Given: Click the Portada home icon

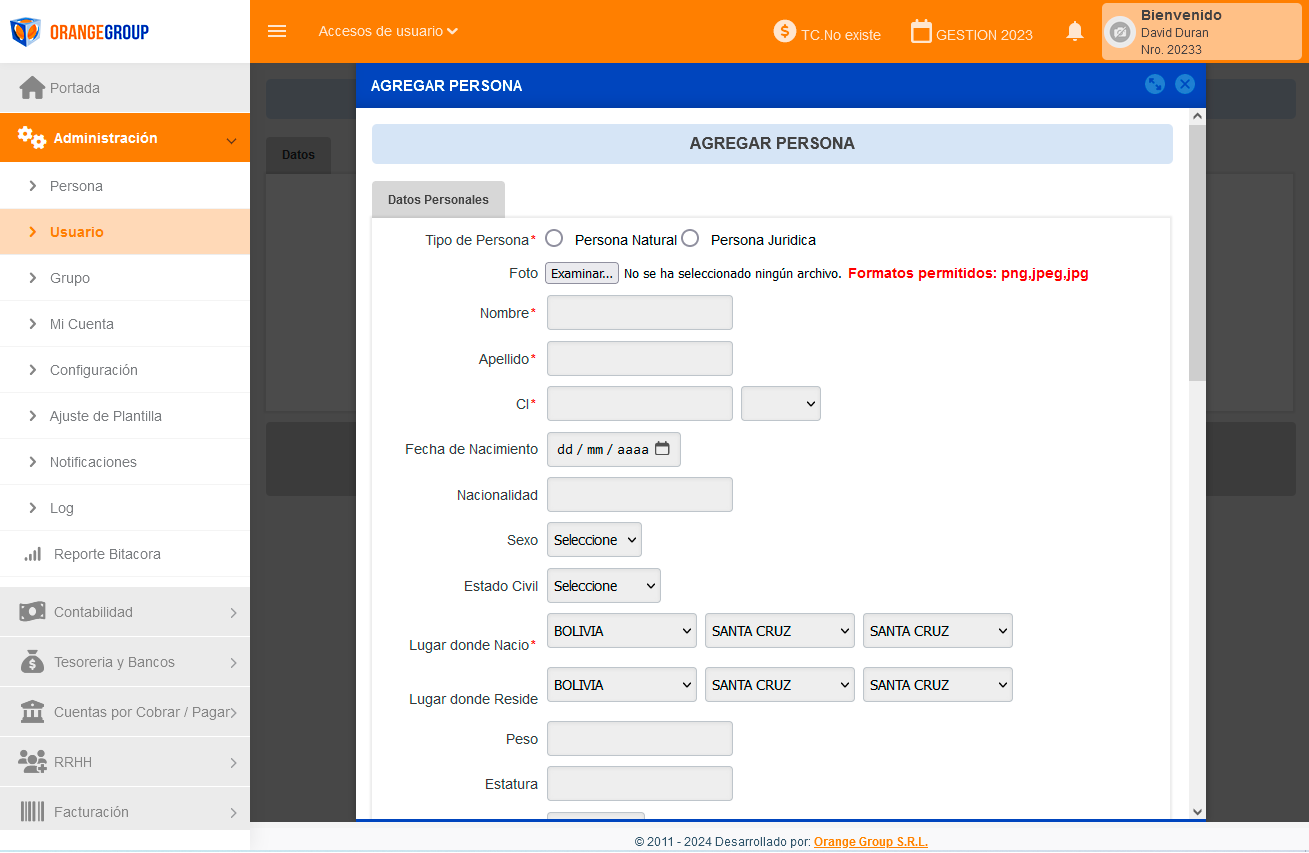Looking at the screenshot, I should 32,88.
